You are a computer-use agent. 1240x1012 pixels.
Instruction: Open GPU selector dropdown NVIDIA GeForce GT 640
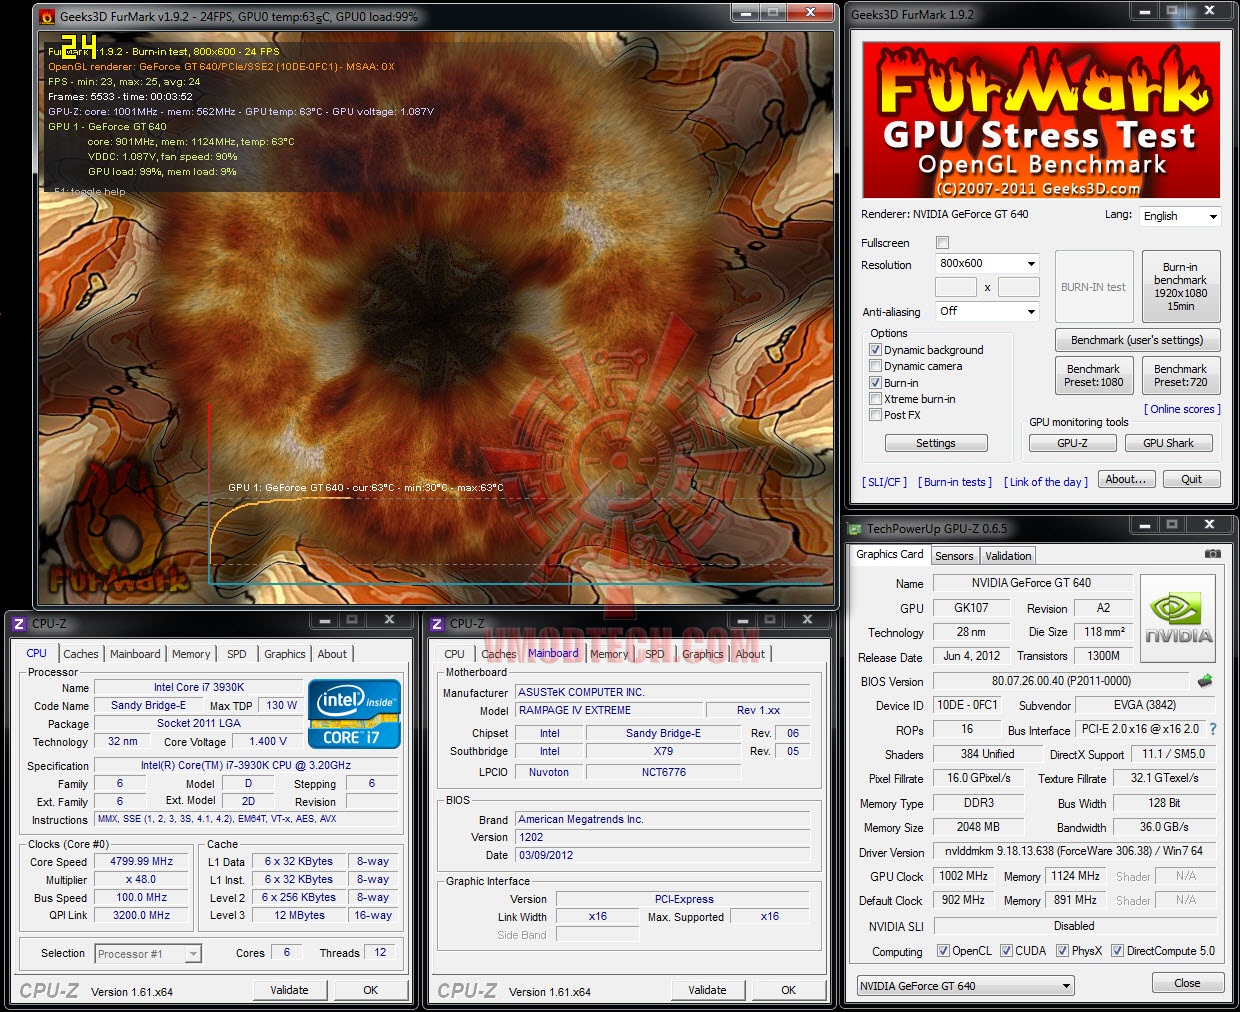(965, 985)
